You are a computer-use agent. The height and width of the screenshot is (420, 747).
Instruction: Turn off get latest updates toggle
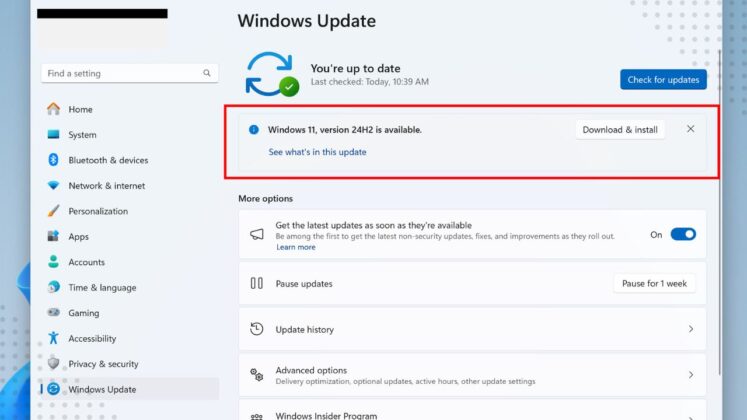pos(683,234)
